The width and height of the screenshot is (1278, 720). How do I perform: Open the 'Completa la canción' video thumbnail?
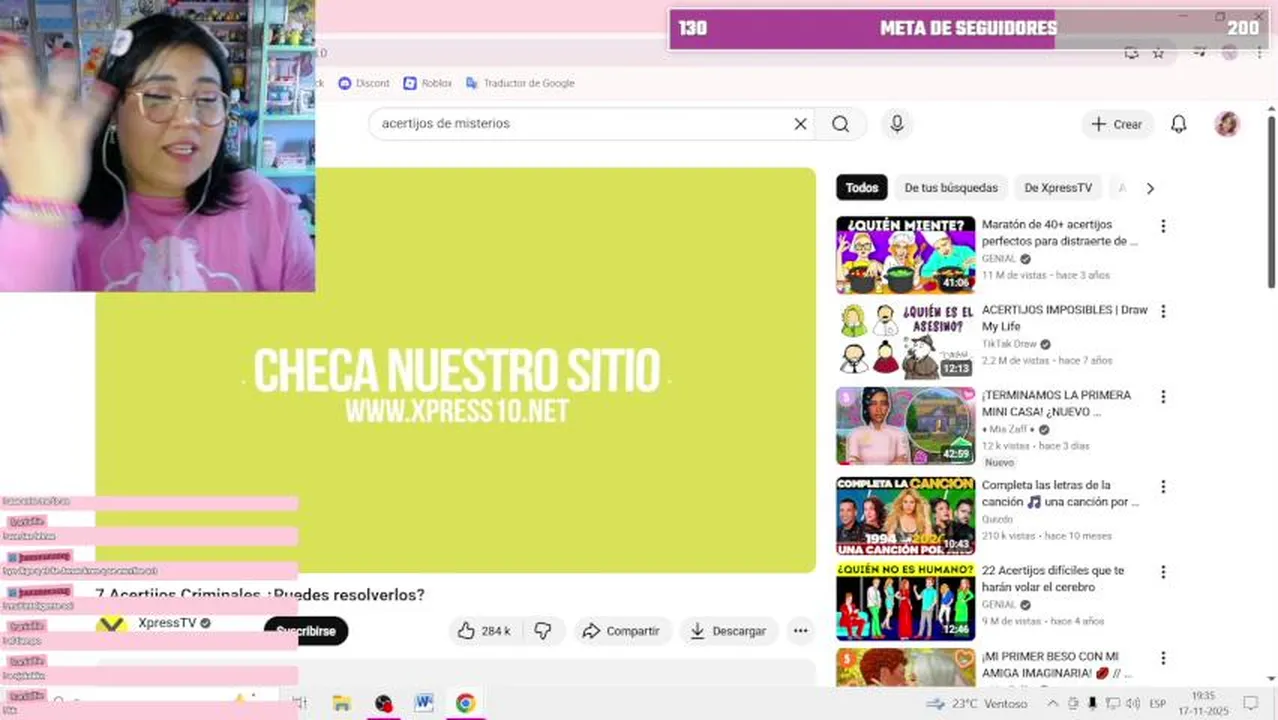pos(906,516)
